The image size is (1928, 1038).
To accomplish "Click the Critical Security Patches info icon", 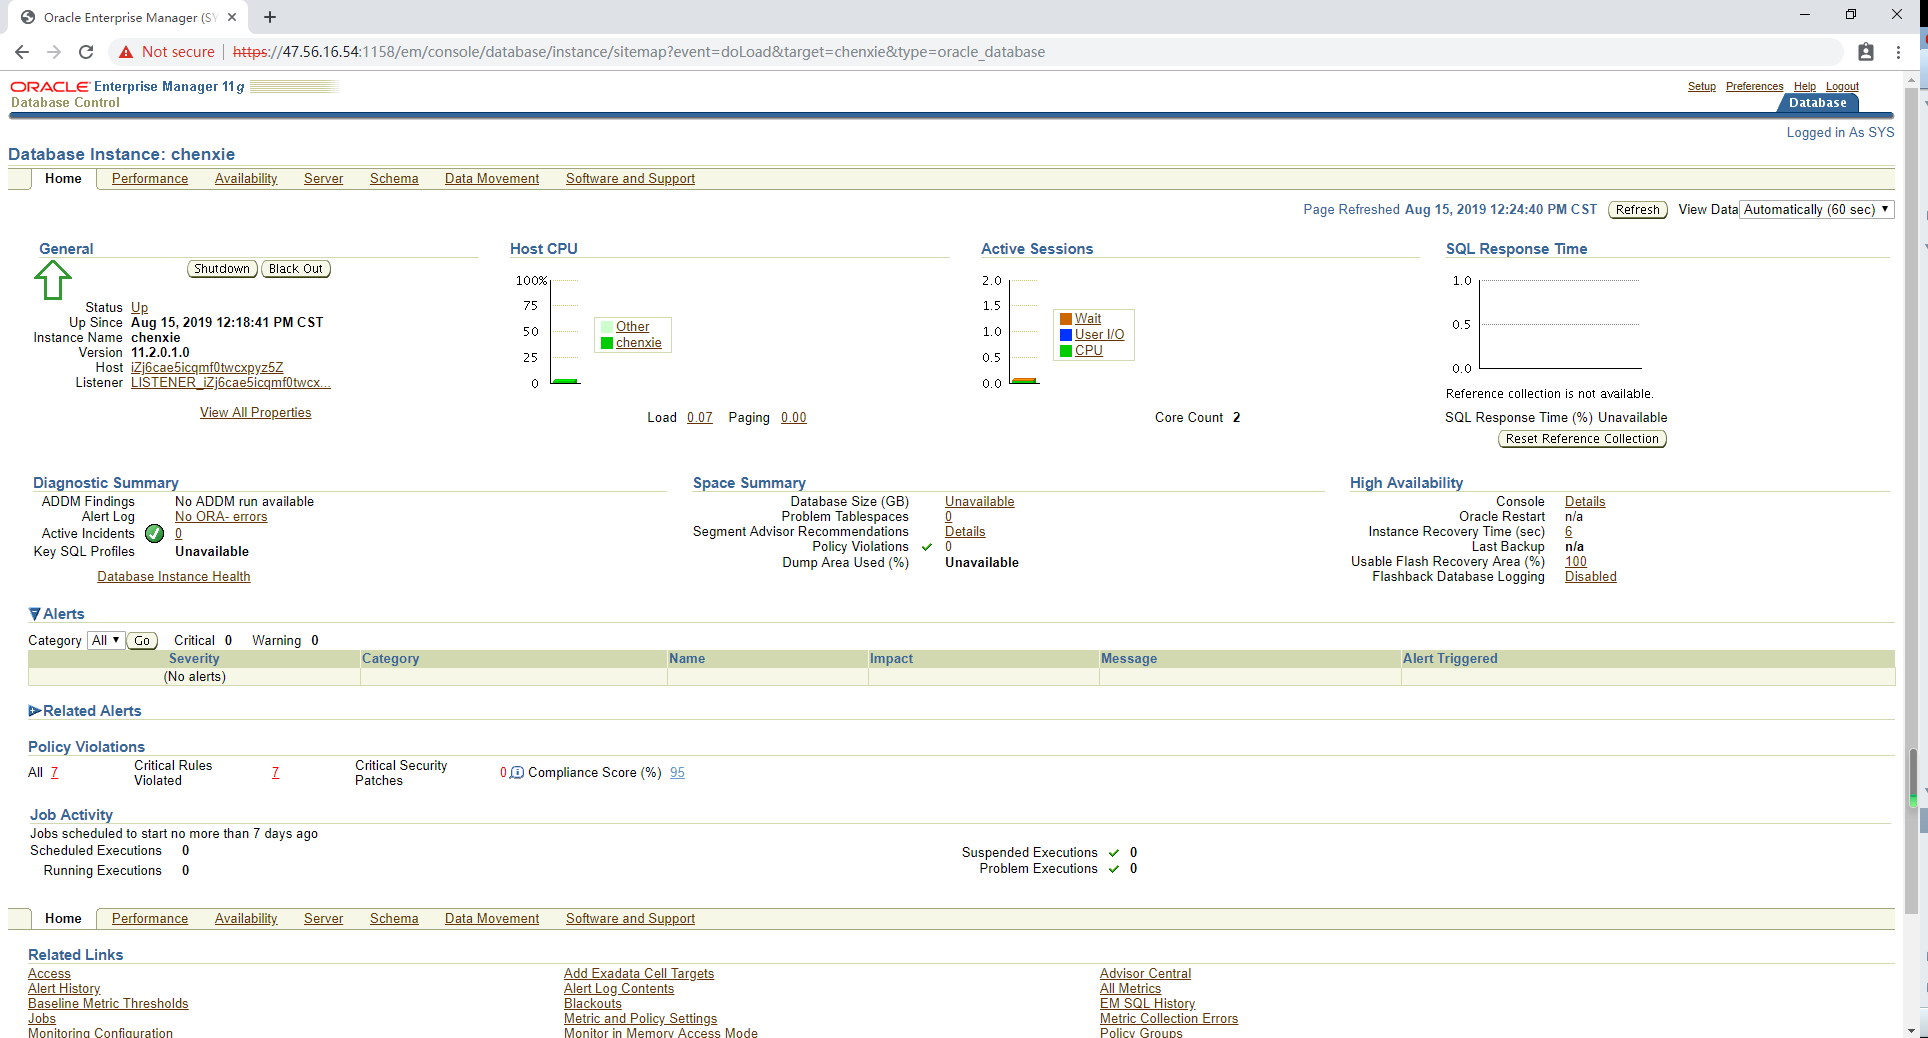I will [x=517, y=772].
